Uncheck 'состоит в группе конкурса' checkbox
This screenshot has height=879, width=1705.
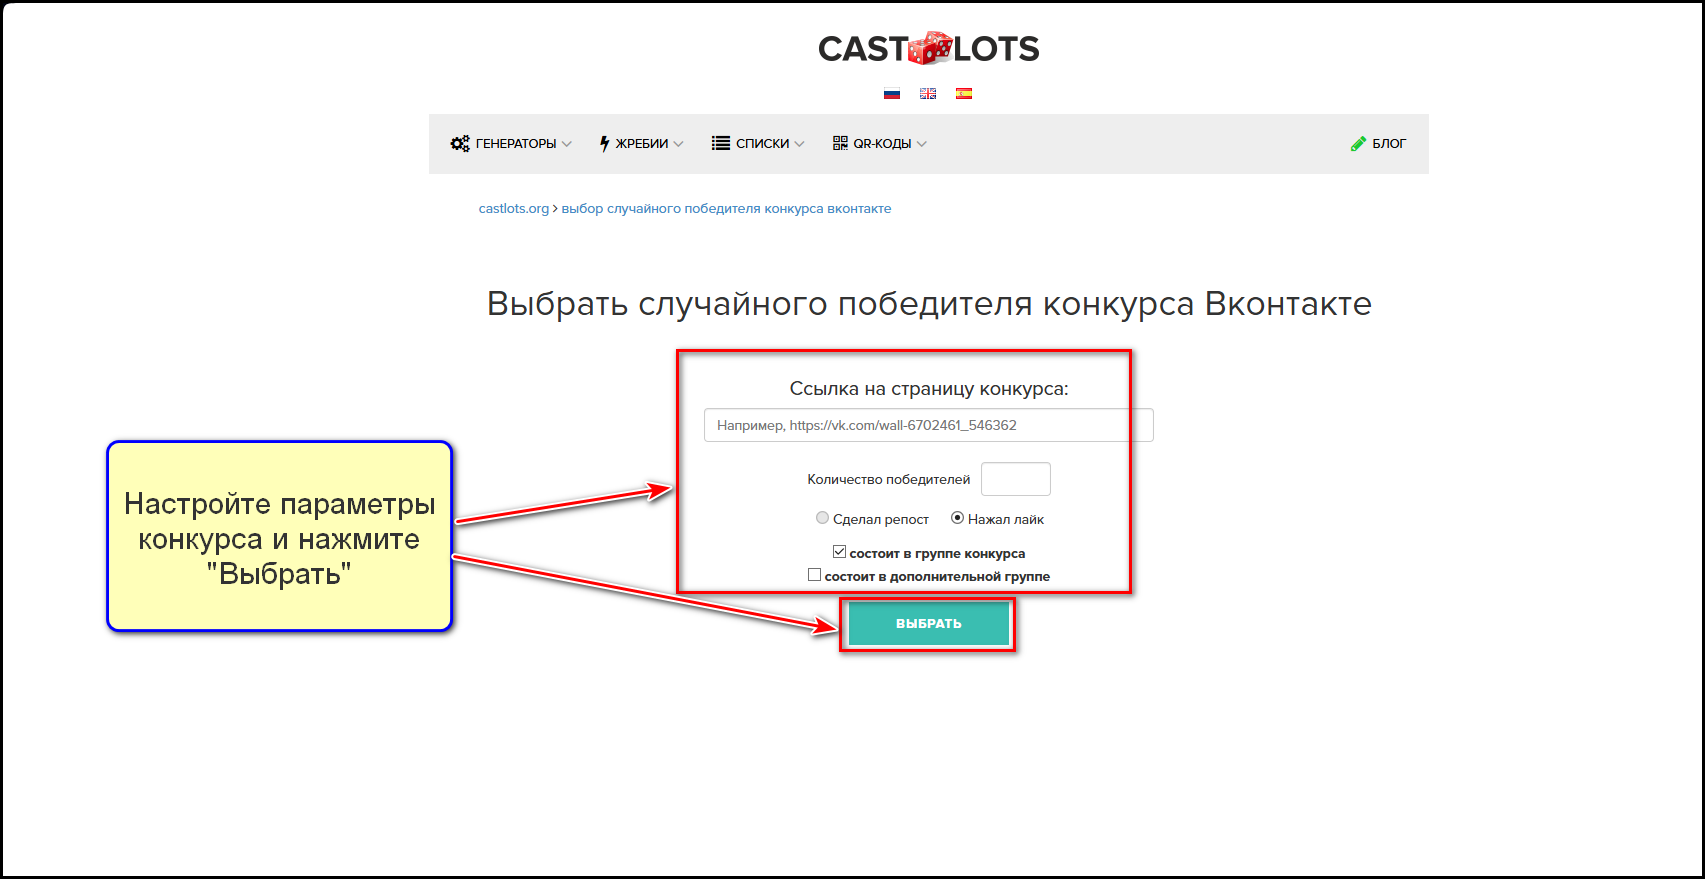839,552
